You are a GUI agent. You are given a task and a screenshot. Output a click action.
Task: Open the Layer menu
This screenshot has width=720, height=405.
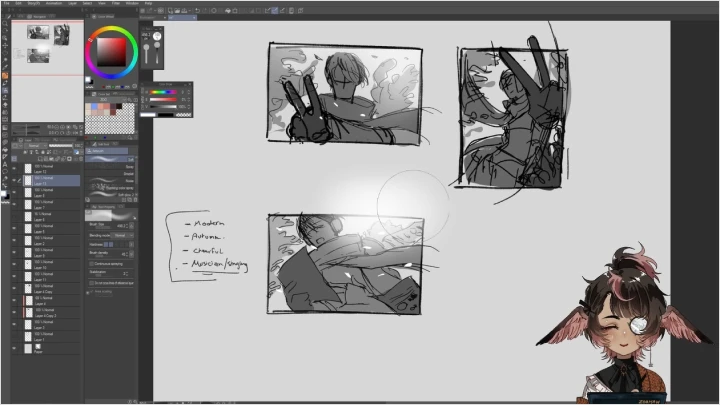tap(71, 3)
